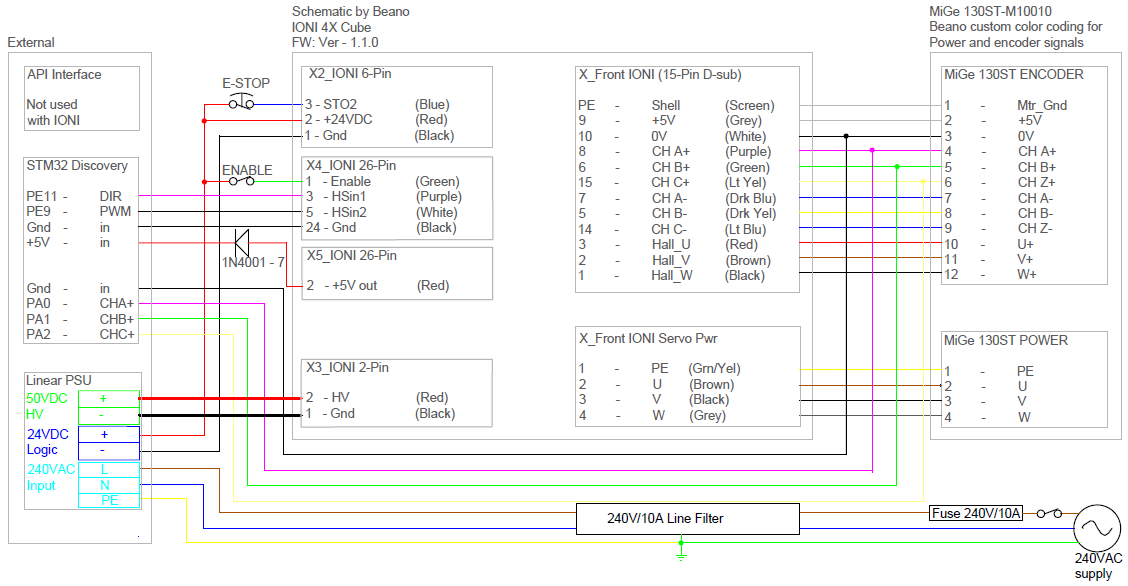
Task: Click the 'X4_IONI 26-Pin' connector title
Action: [351, 165]
